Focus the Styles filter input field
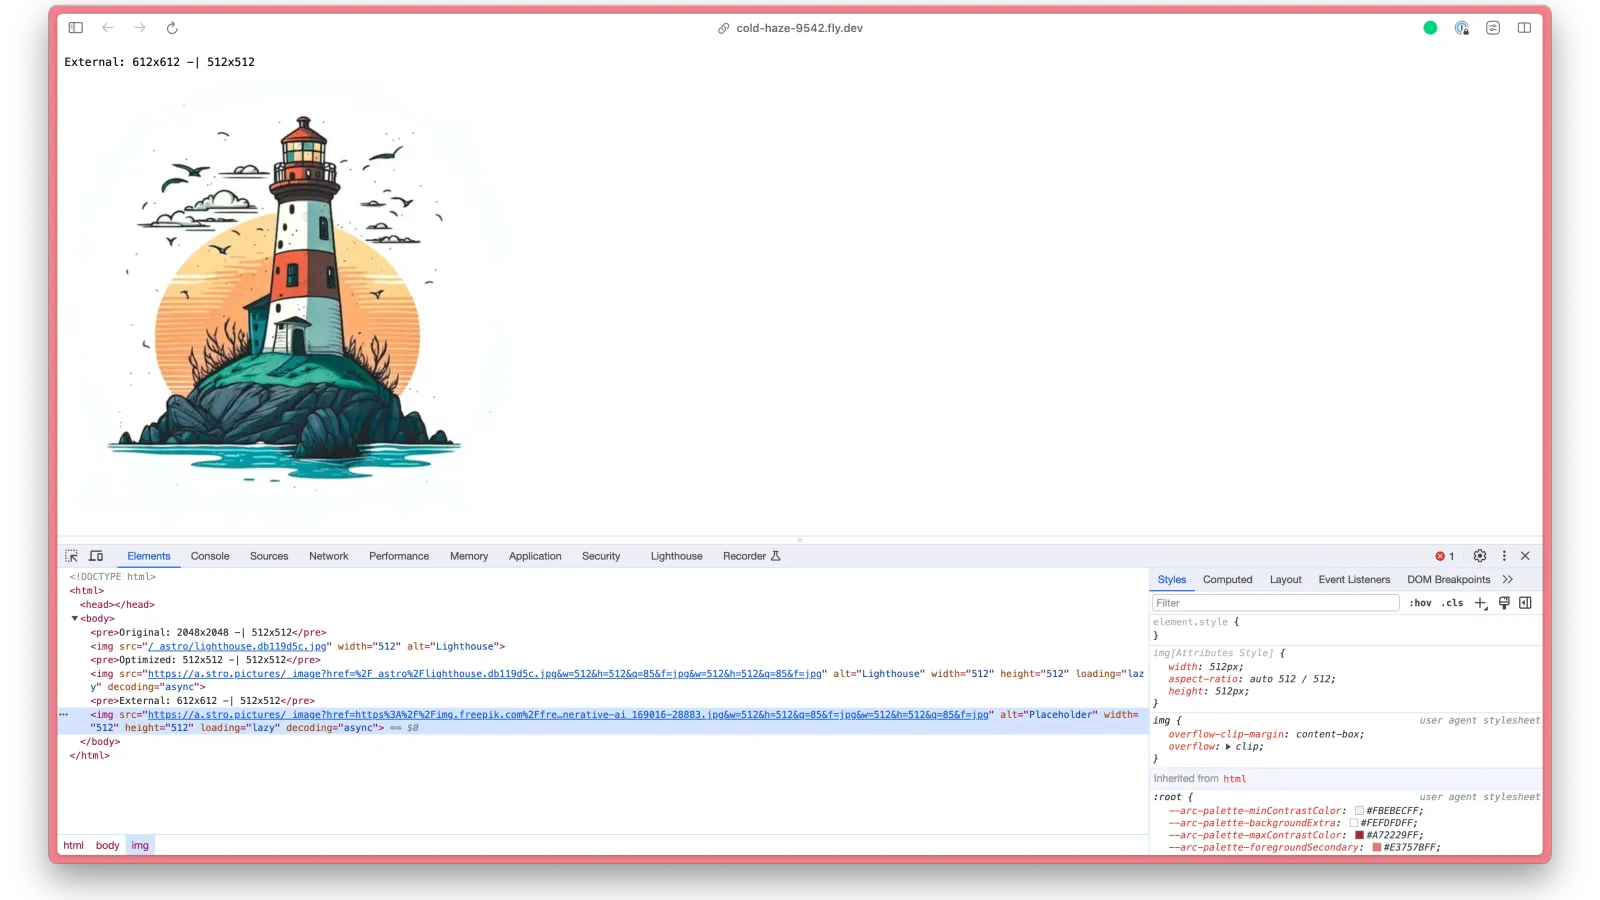The width and height of the screenshot is (1600, 900). (1275, 603)
